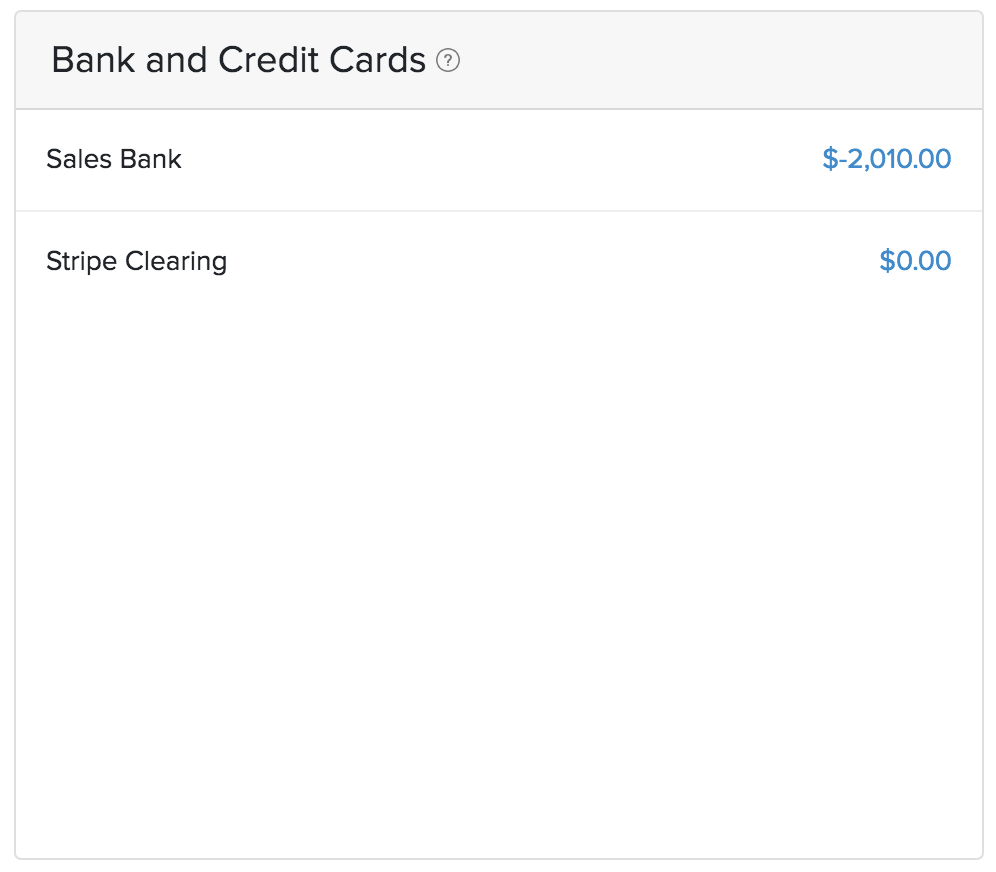Select the Sales Bank account name
Image resolution: width=996 pixels, height=872 pixels.
114,159
